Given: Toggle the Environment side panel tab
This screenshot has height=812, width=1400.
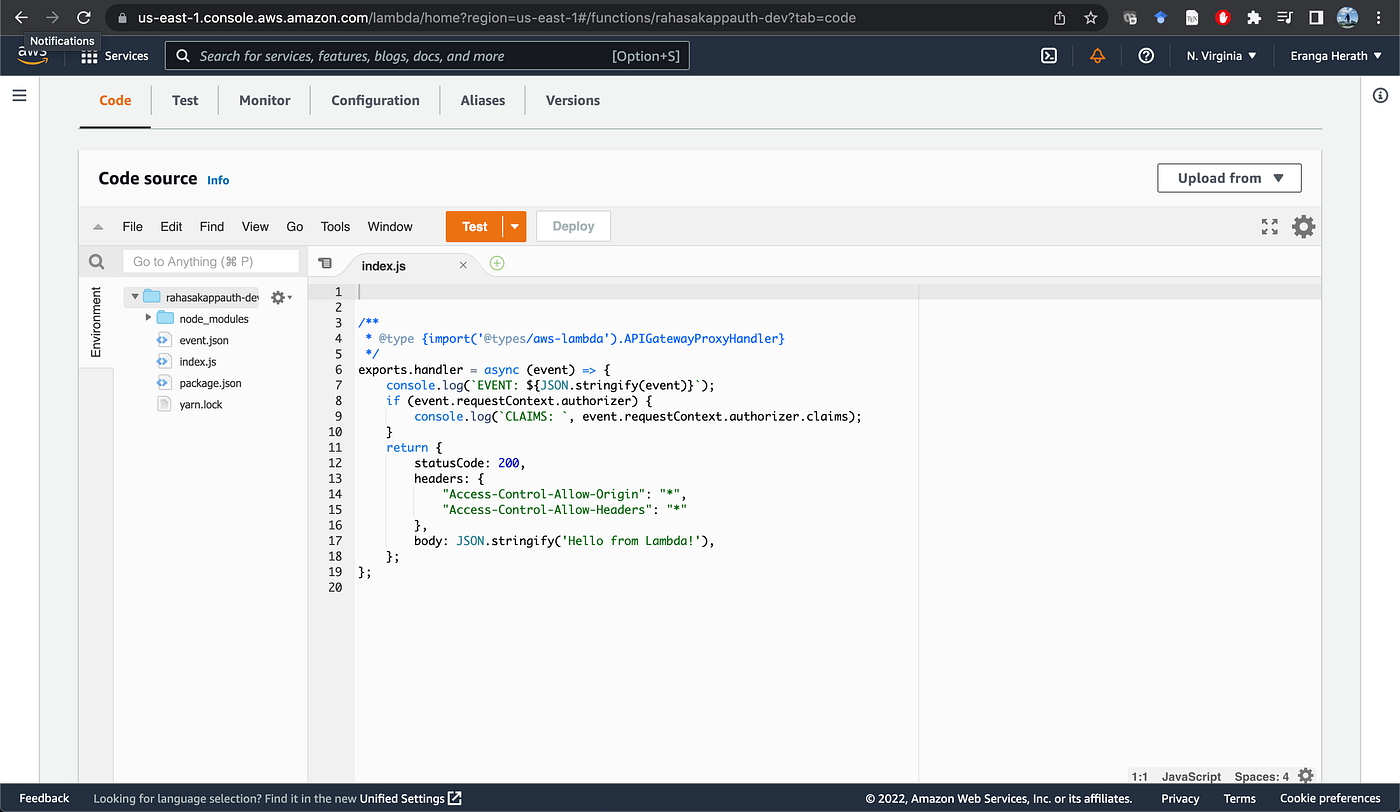Looking at the screenshot, I should tap(96, 322).
